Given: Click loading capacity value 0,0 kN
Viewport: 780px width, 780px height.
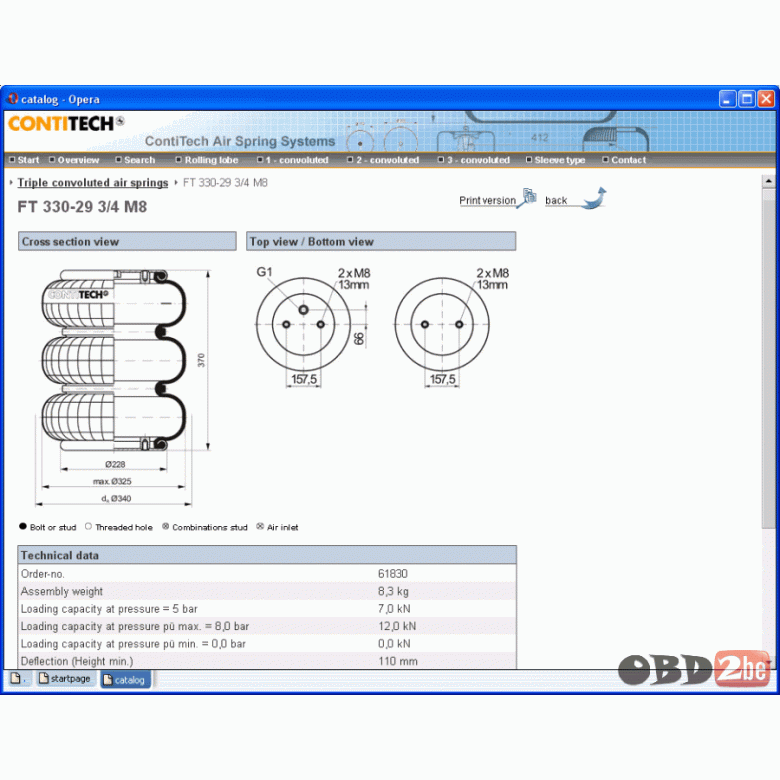Looking at the screenshot, I should pos(394,644).
